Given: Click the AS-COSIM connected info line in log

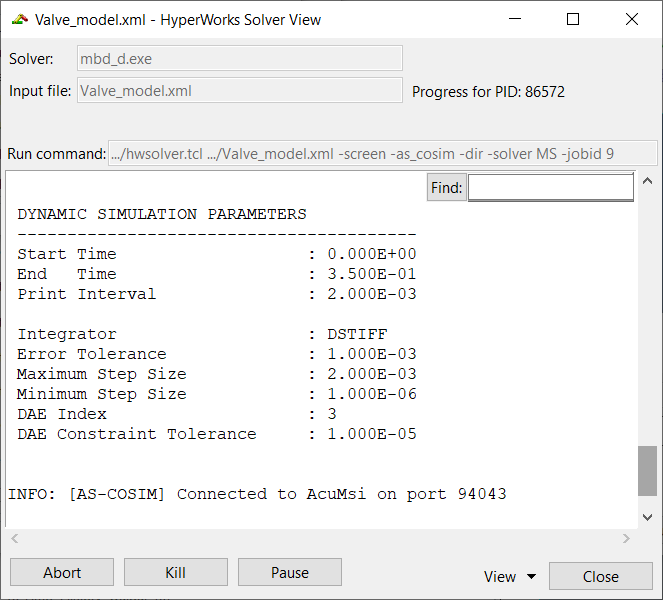Looking at the screenshot, I should pos(257,494).
